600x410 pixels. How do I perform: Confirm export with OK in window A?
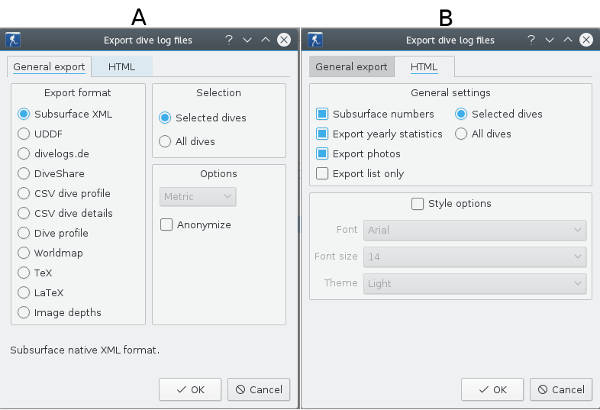tap(190, 390)
